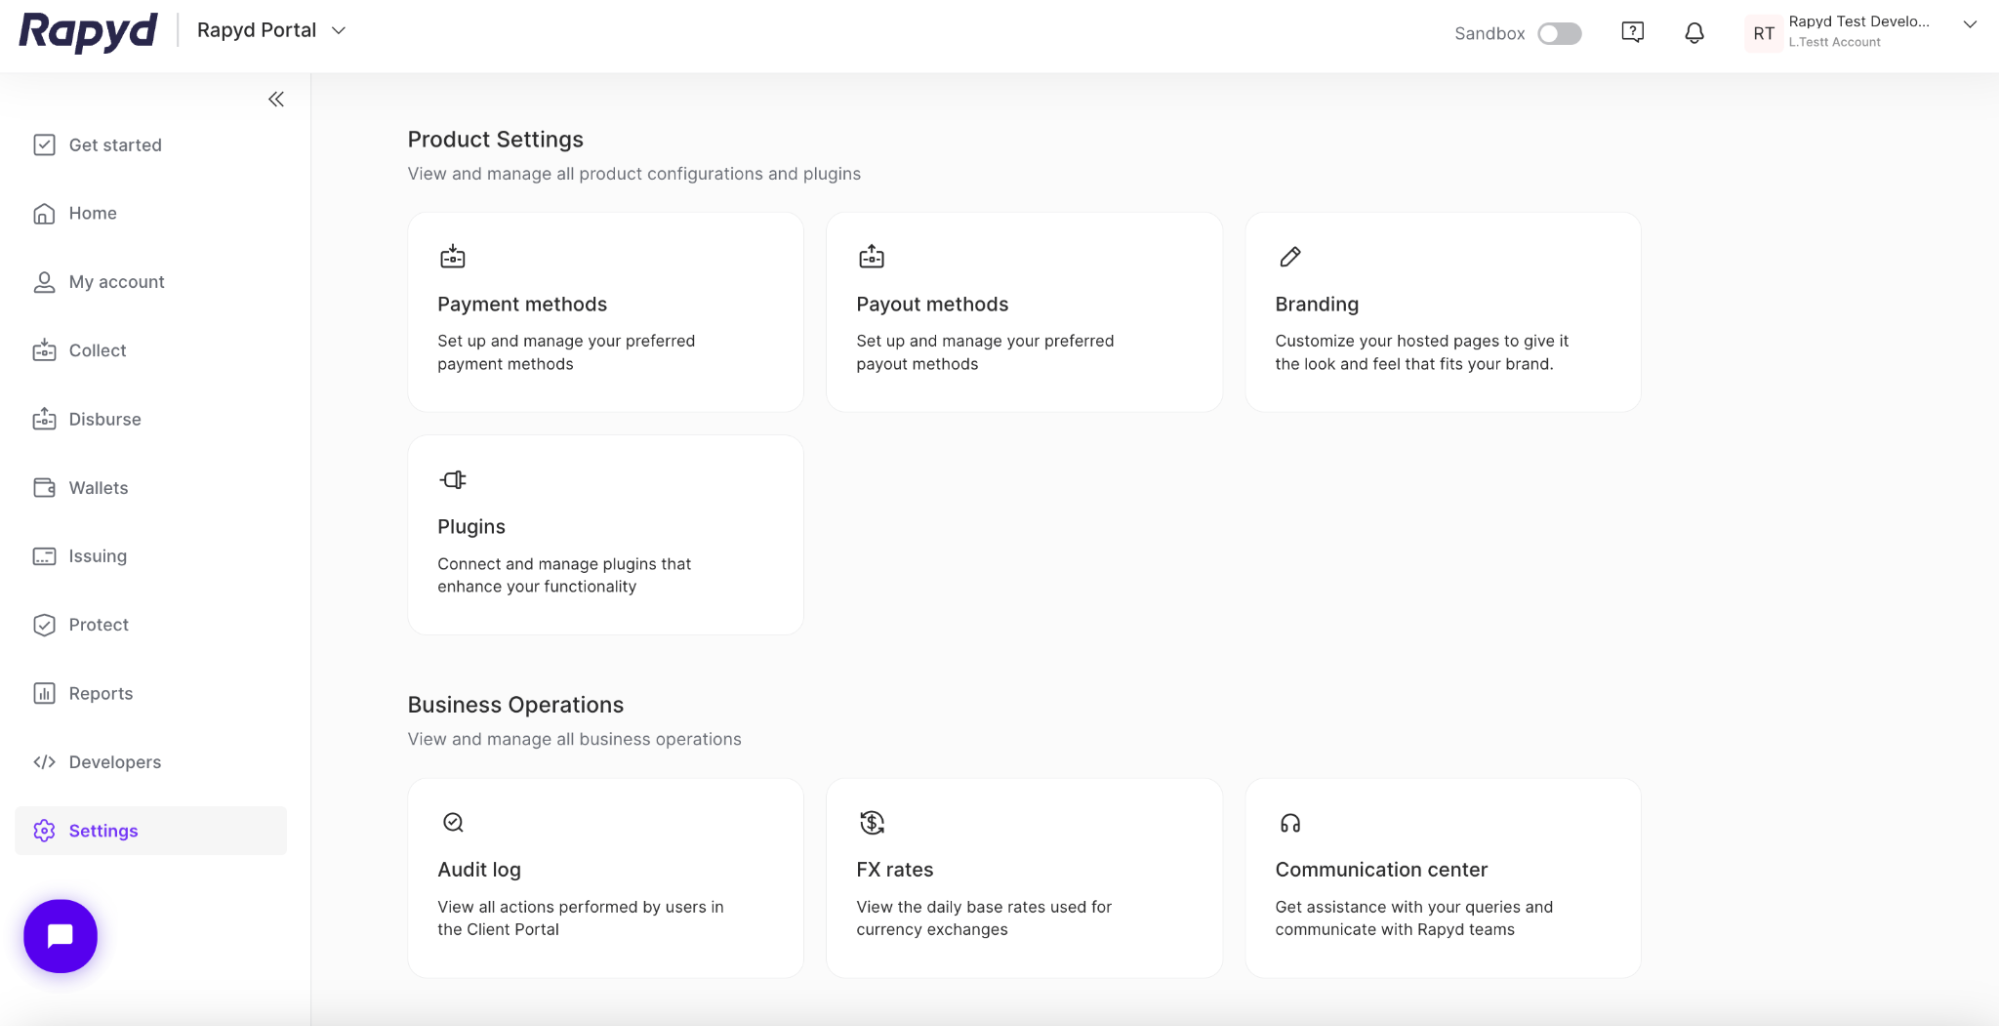Select the Reports sidebar icon
The width and height of the screenshot is (1999, 1026).
[x=44, y=693]
